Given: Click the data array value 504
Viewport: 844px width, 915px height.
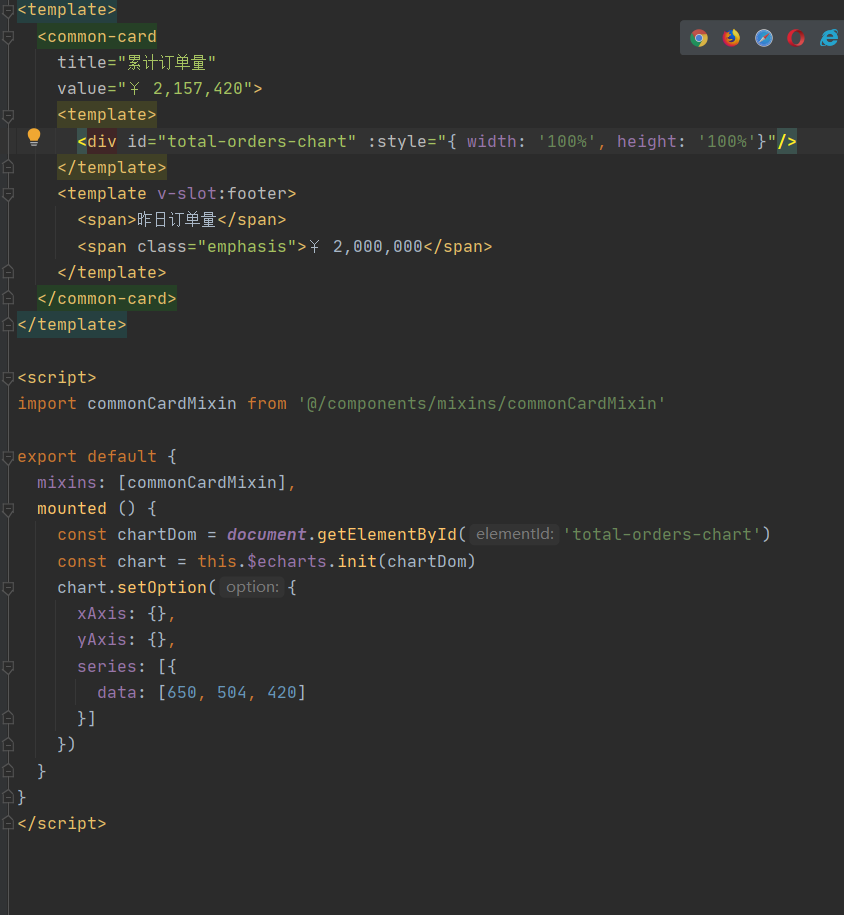Looking at the screenshot, I should click(x=232, y=692).
